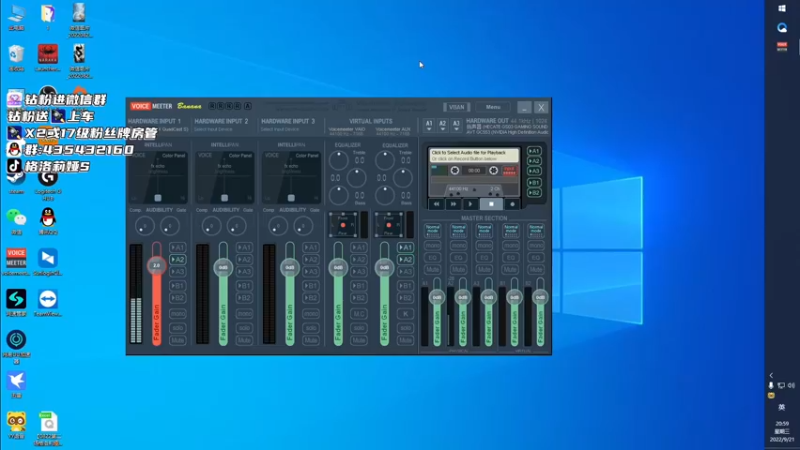Screen dimensions: 800x450
Task: Click Treble knob of VAIO equalizer
Action: tap(338, 161)
